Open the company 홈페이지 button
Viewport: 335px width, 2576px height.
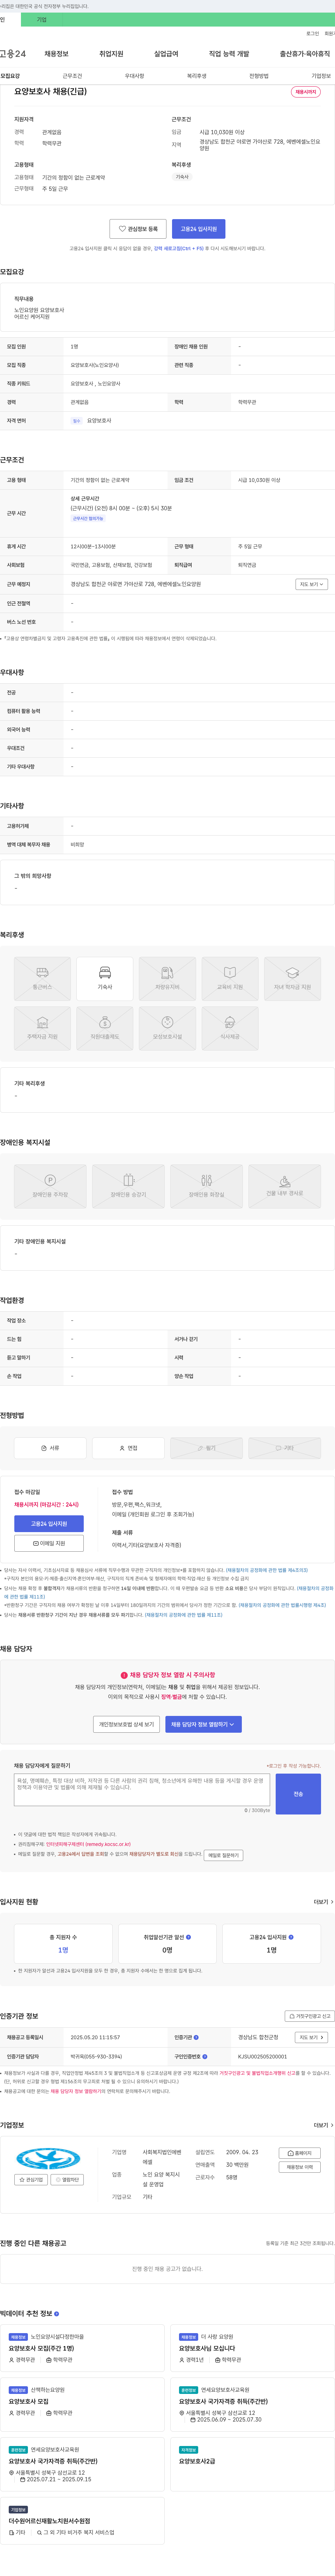(300, 2153)
